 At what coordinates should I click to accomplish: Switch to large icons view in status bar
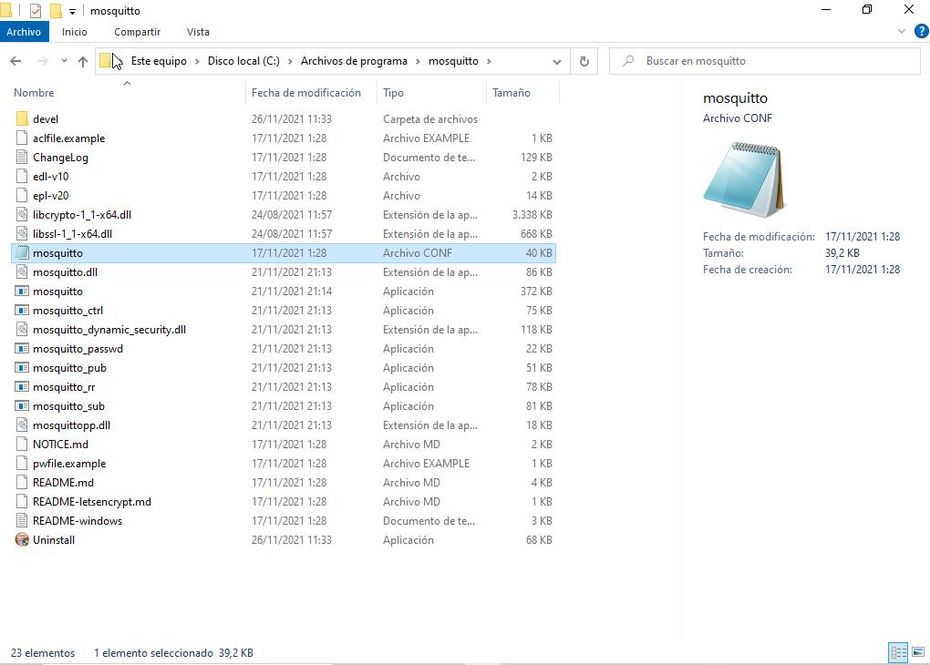coord(919,653)
